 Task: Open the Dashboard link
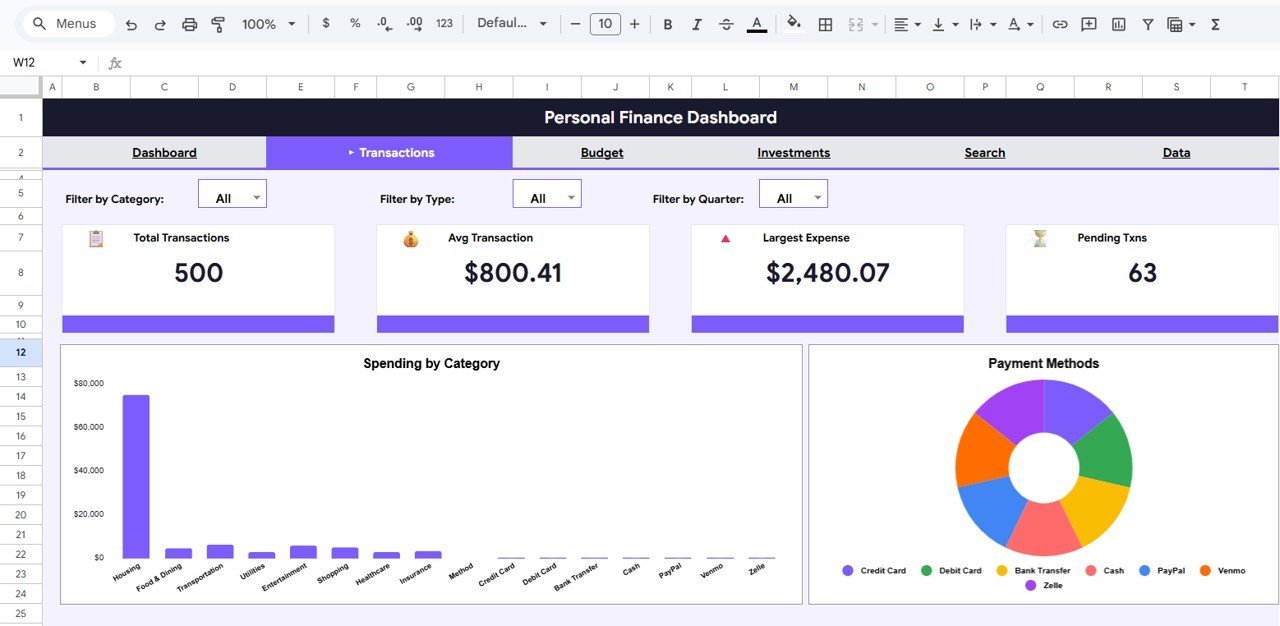tap(164, 152)
